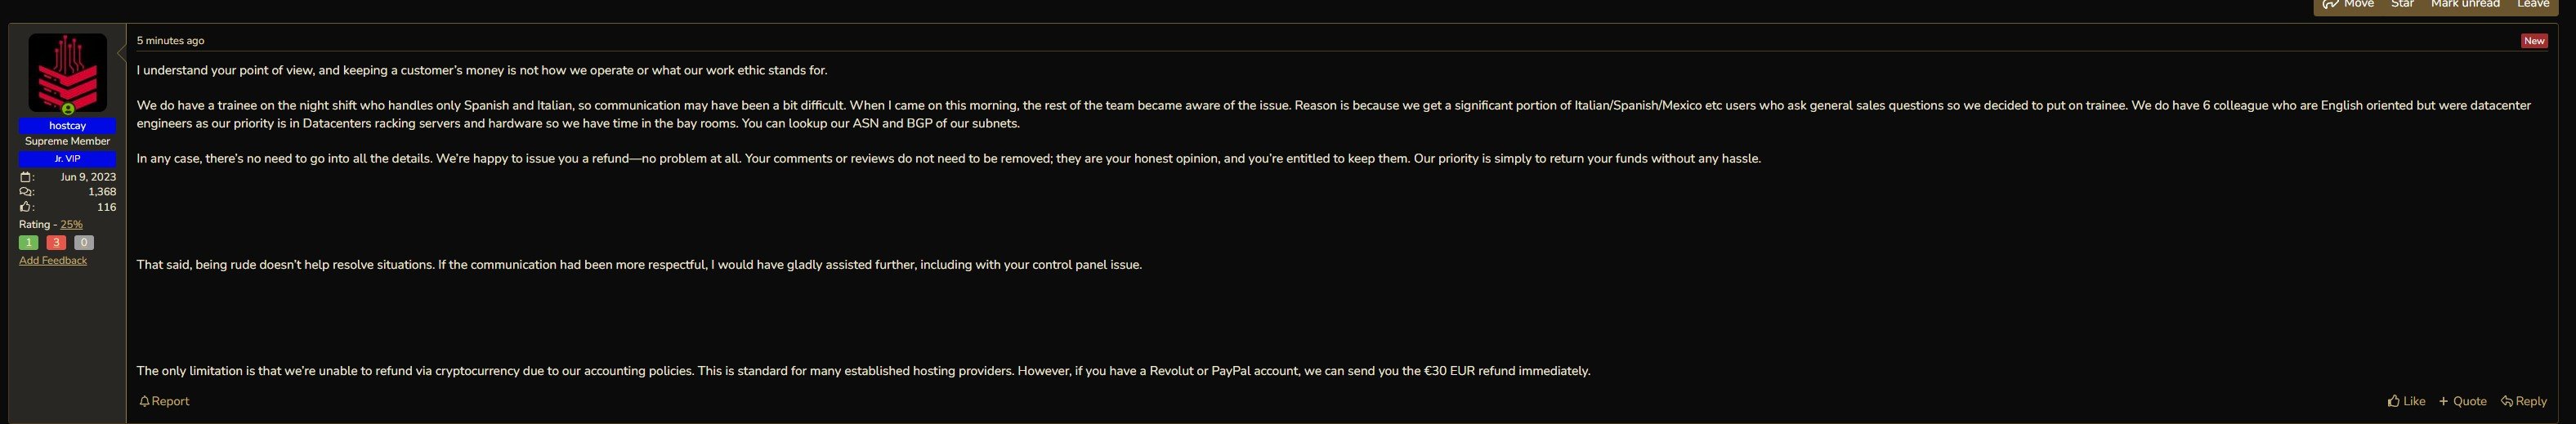Open the 25% rating link
Screen dimensions: 2576x424
click(71, 225)
